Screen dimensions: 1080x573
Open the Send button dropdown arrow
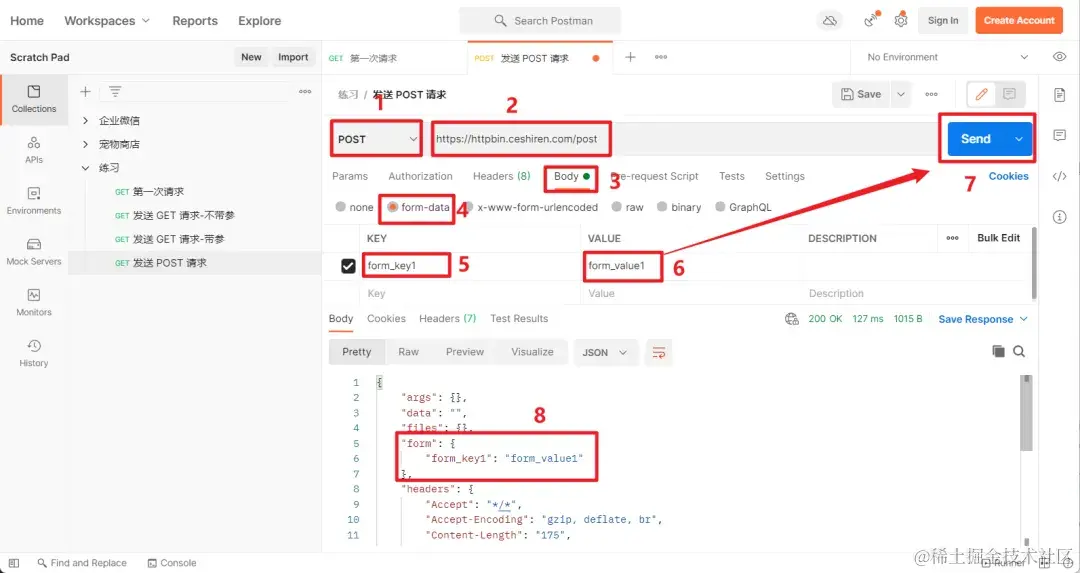(x=1019, y=139)
